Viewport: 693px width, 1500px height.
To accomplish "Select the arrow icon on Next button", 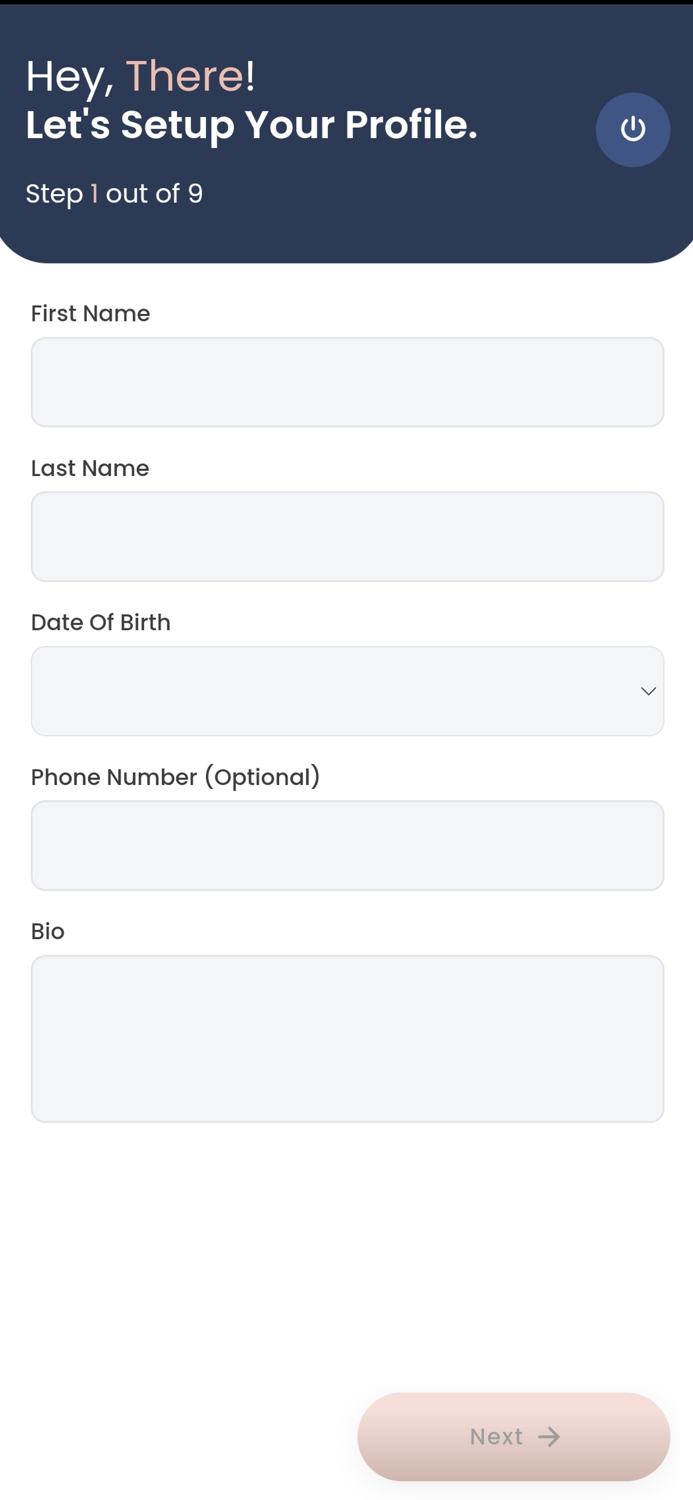I will [x=550, y=1437].
